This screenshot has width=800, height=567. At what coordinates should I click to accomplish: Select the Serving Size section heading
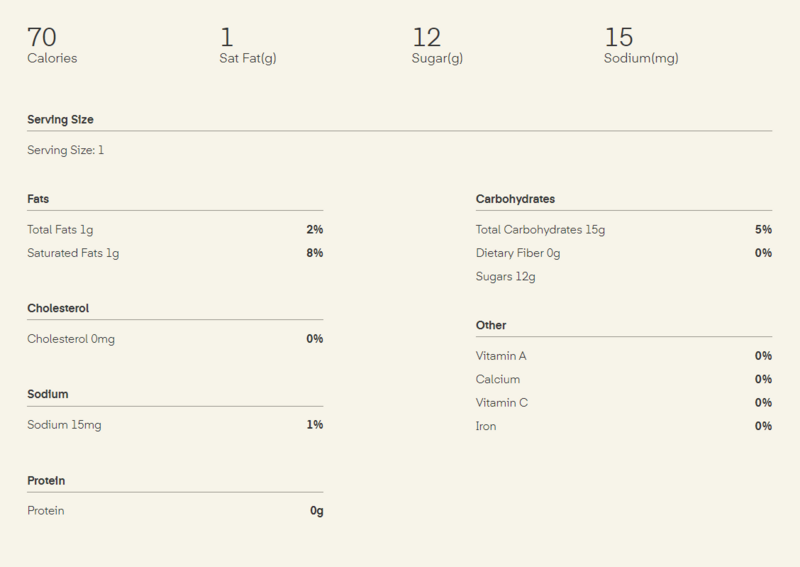(60, 120)
